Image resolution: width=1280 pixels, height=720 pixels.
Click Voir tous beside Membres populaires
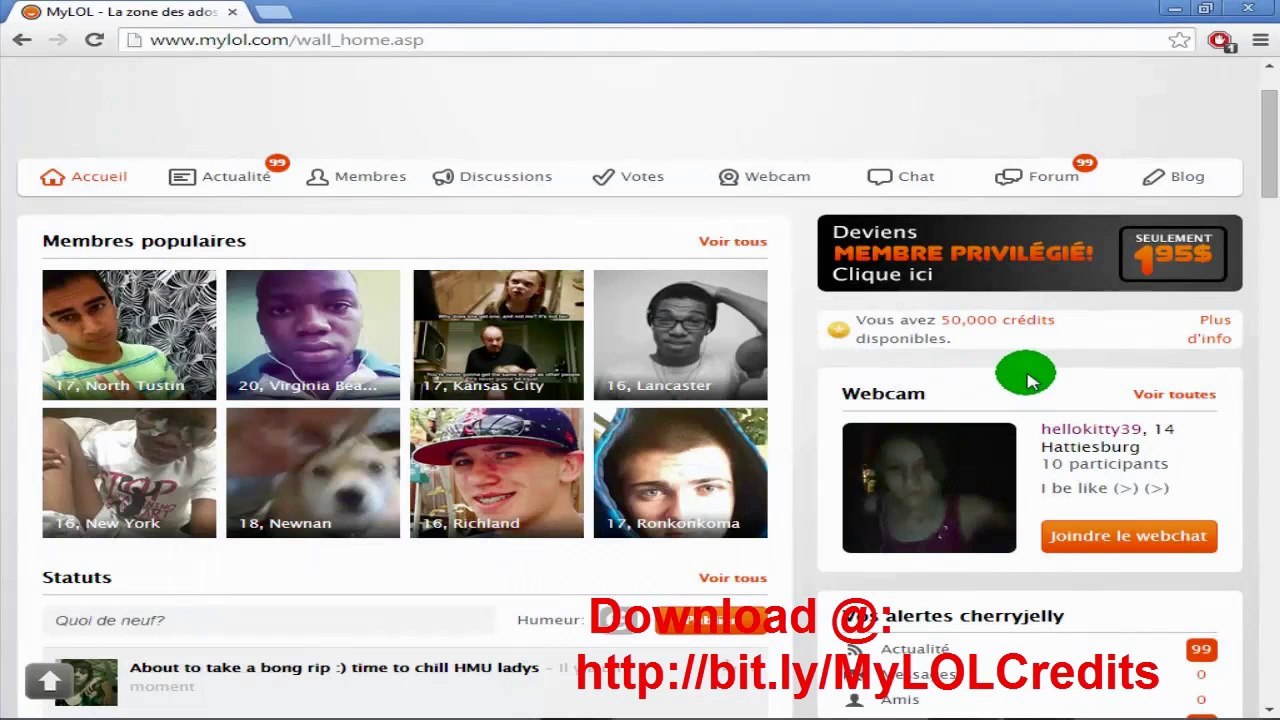(733, 241)
